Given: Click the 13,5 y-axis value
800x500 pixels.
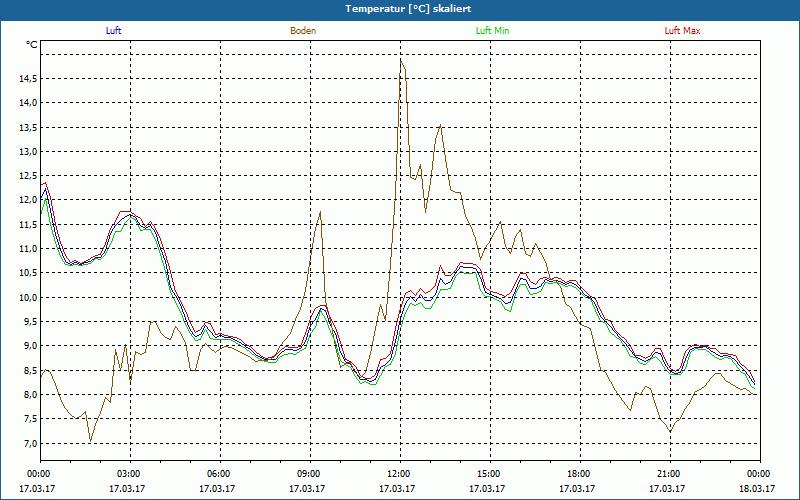Looking at the screenshot, I should pyautogui.click(x=29, y=127).
